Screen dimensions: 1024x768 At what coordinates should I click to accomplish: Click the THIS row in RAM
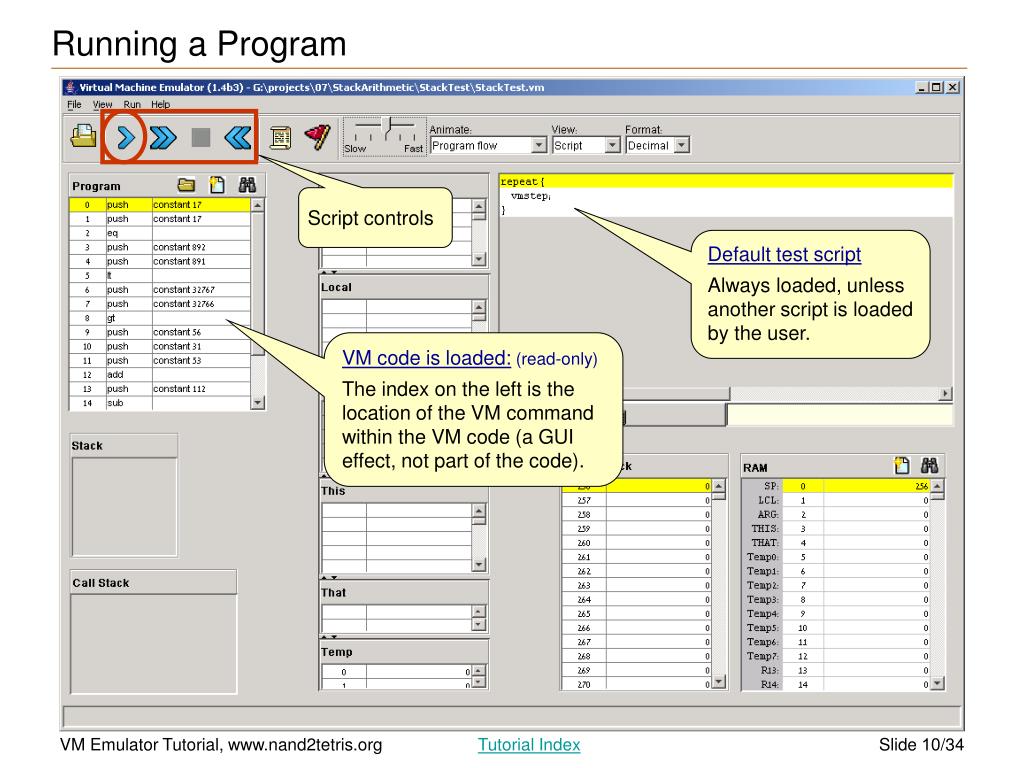(x=836, y=529)
